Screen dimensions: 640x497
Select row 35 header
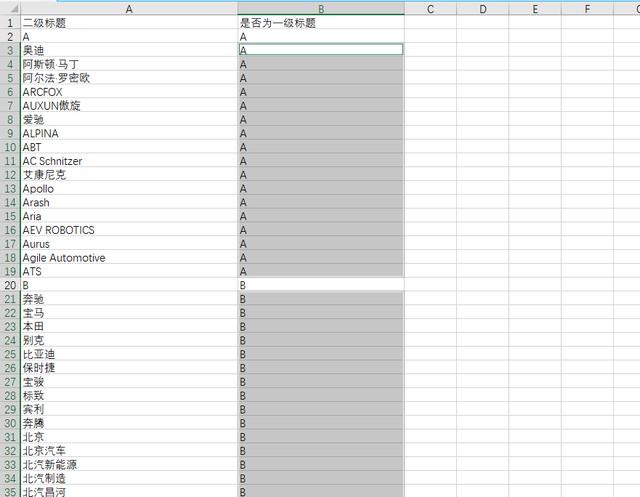pyautogui.click(x=10, y=492)
